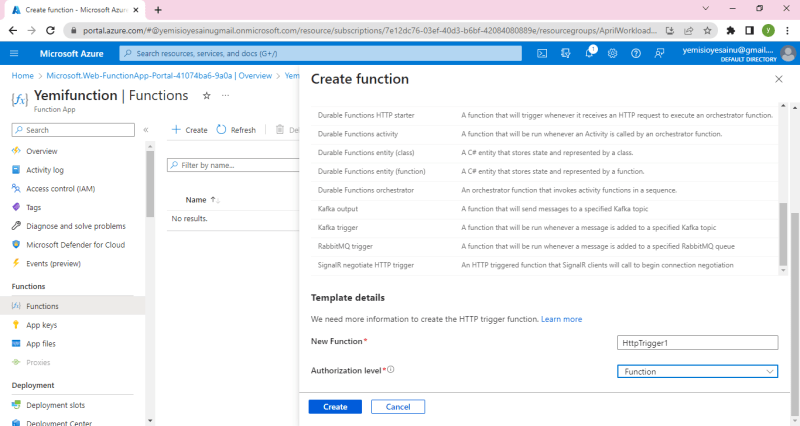The width and height of the screenshot is (800, 426).
Task: Click the account avatar in the Azure header
Action: tap(788, 53)
